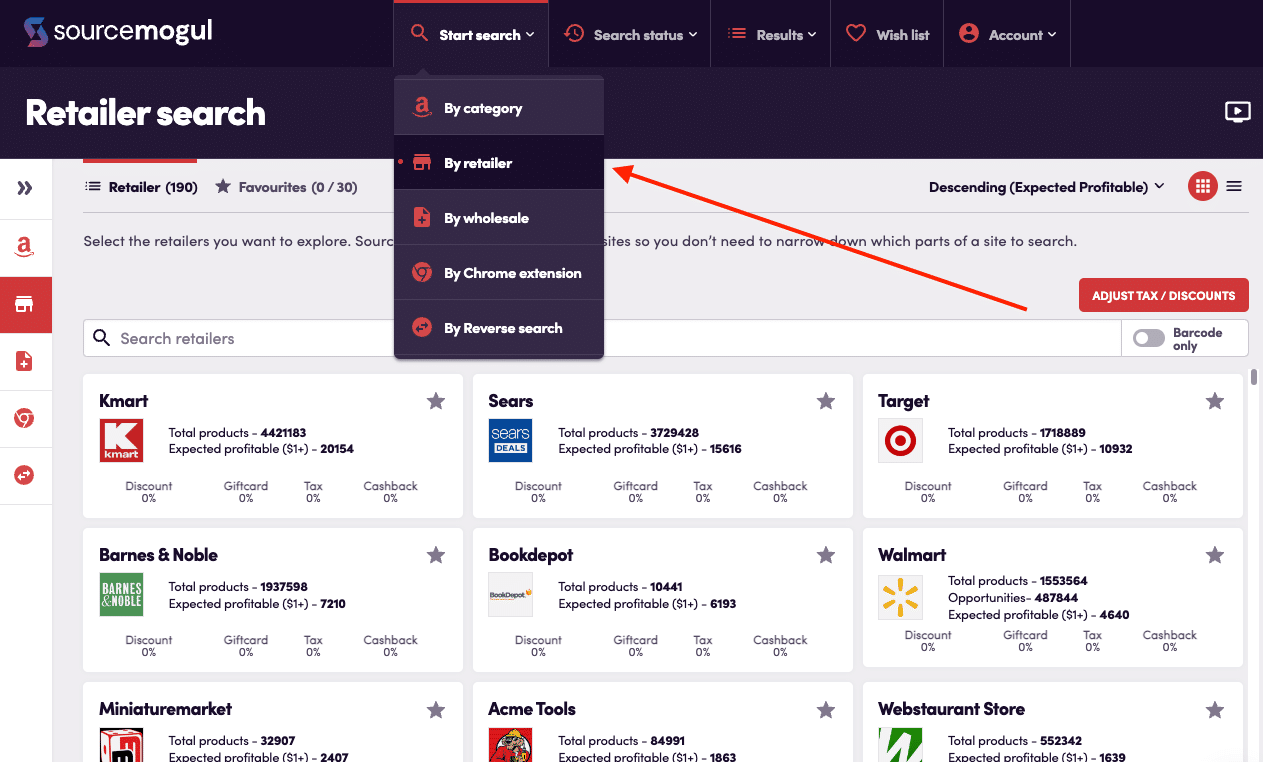
Task: Click the wholesale file icon in sidebar
Action: point(25,362)
